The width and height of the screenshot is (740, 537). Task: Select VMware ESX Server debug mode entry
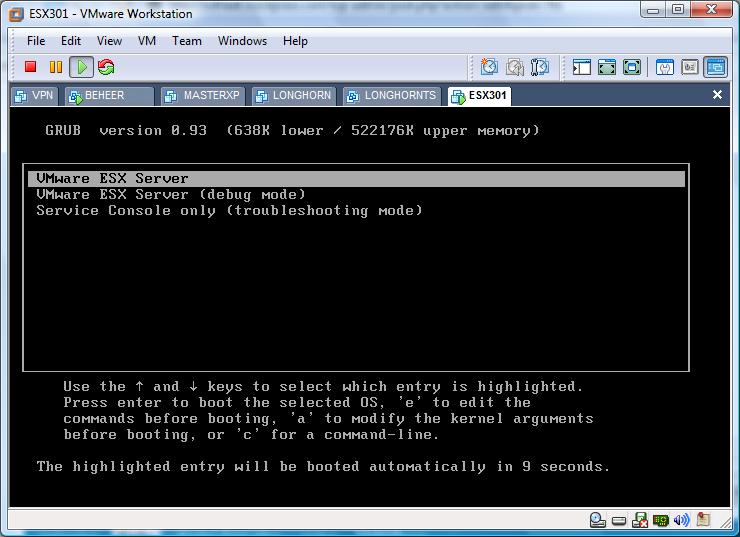(171, 195)
